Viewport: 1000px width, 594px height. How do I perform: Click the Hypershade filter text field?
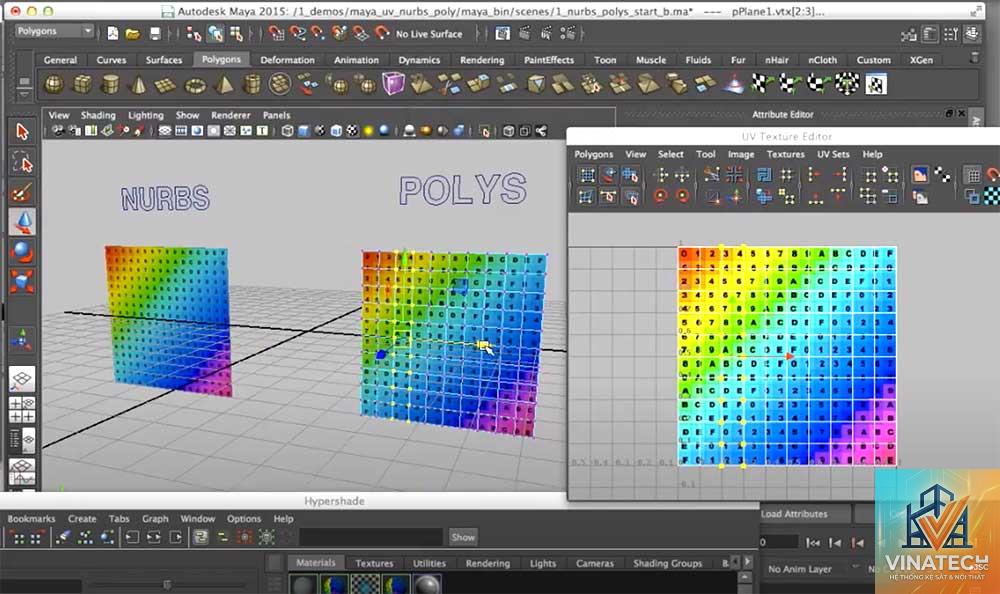(371, 537)
